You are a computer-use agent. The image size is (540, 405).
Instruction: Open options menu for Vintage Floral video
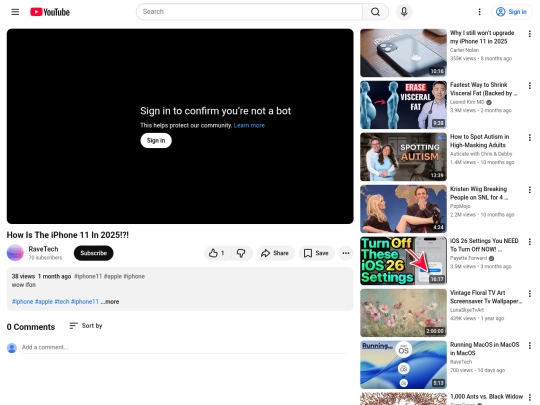[x=530, y=294]
